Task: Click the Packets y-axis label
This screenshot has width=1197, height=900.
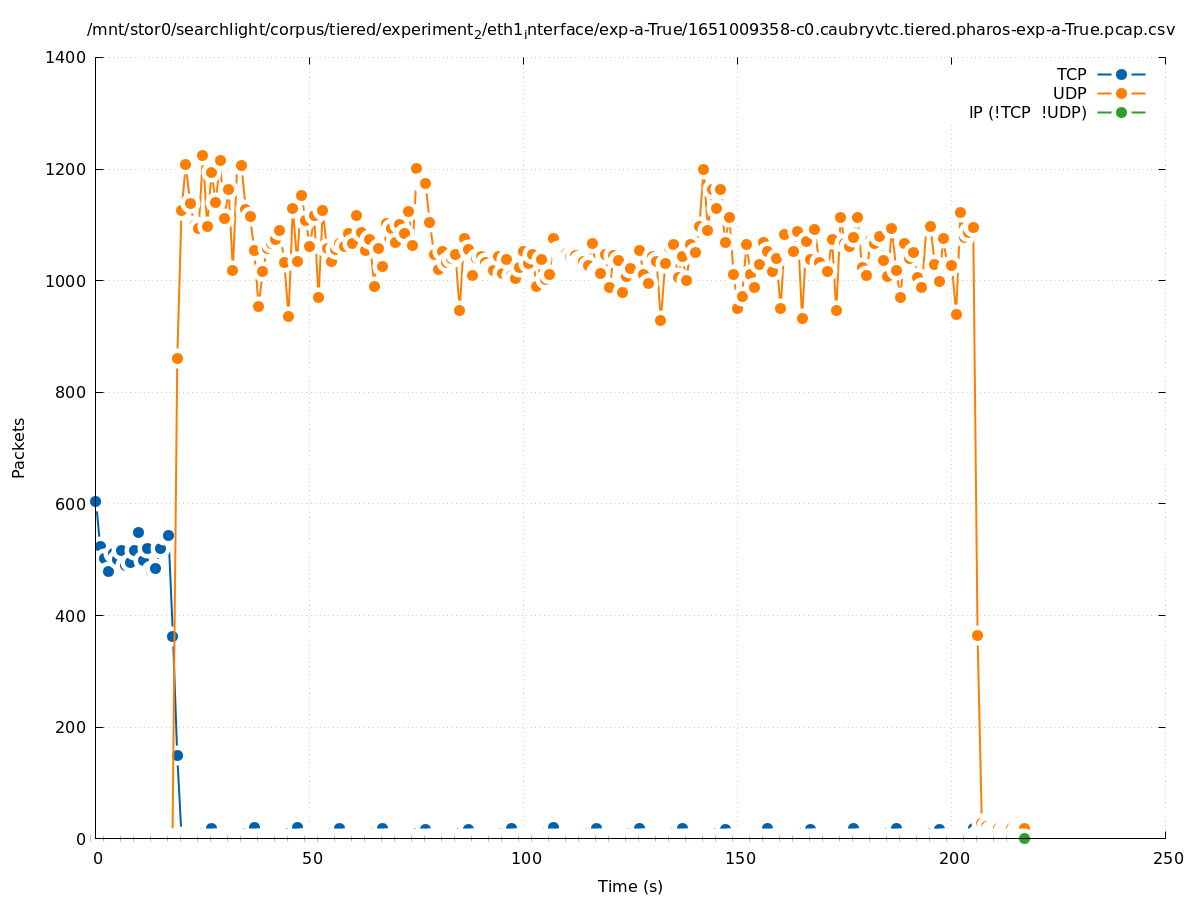Action: tap(19, 447)
